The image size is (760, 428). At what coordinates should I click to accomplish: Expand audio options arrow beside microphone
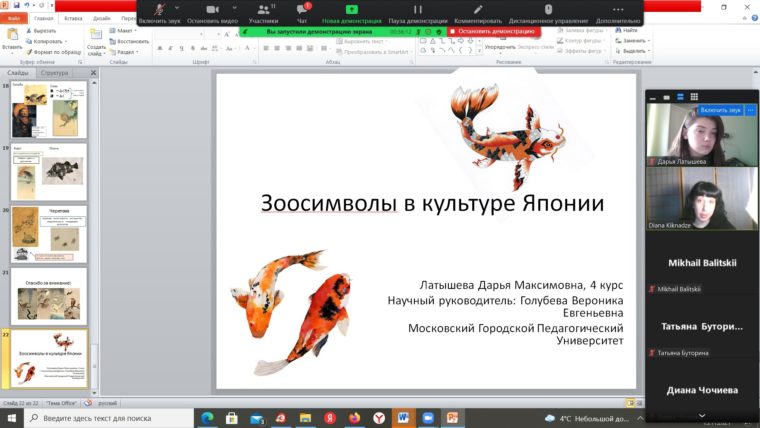(177, 8)
